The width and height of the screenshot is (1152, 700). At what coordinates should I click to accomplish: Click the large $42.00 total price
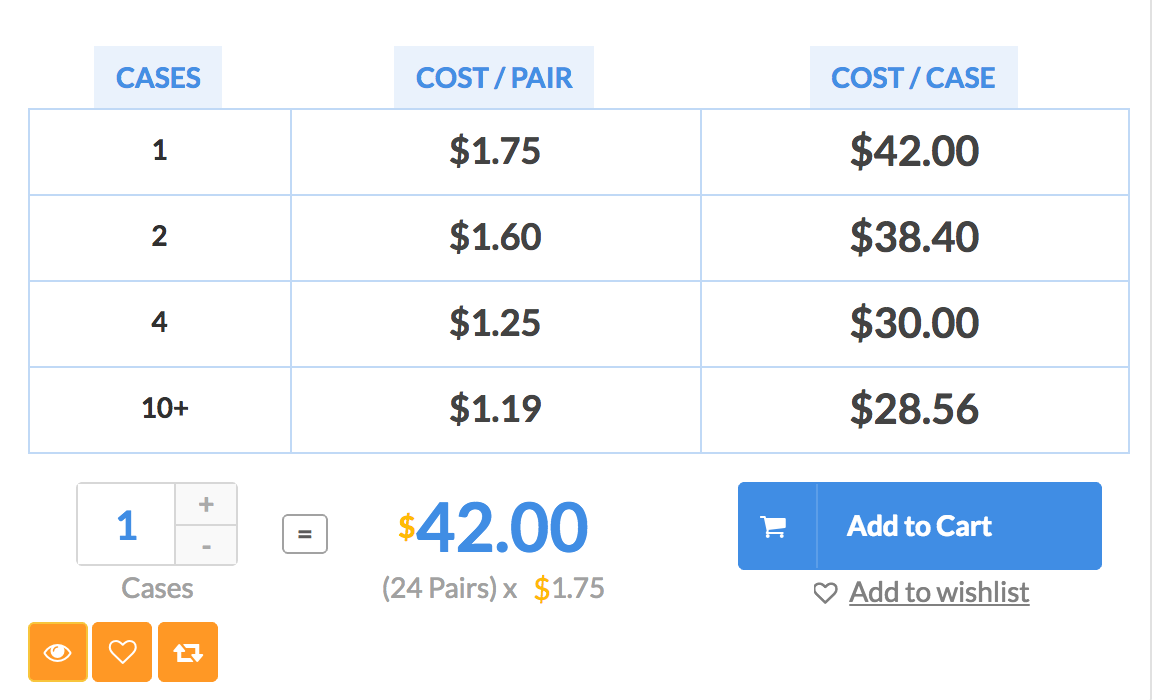click(493, 527)
